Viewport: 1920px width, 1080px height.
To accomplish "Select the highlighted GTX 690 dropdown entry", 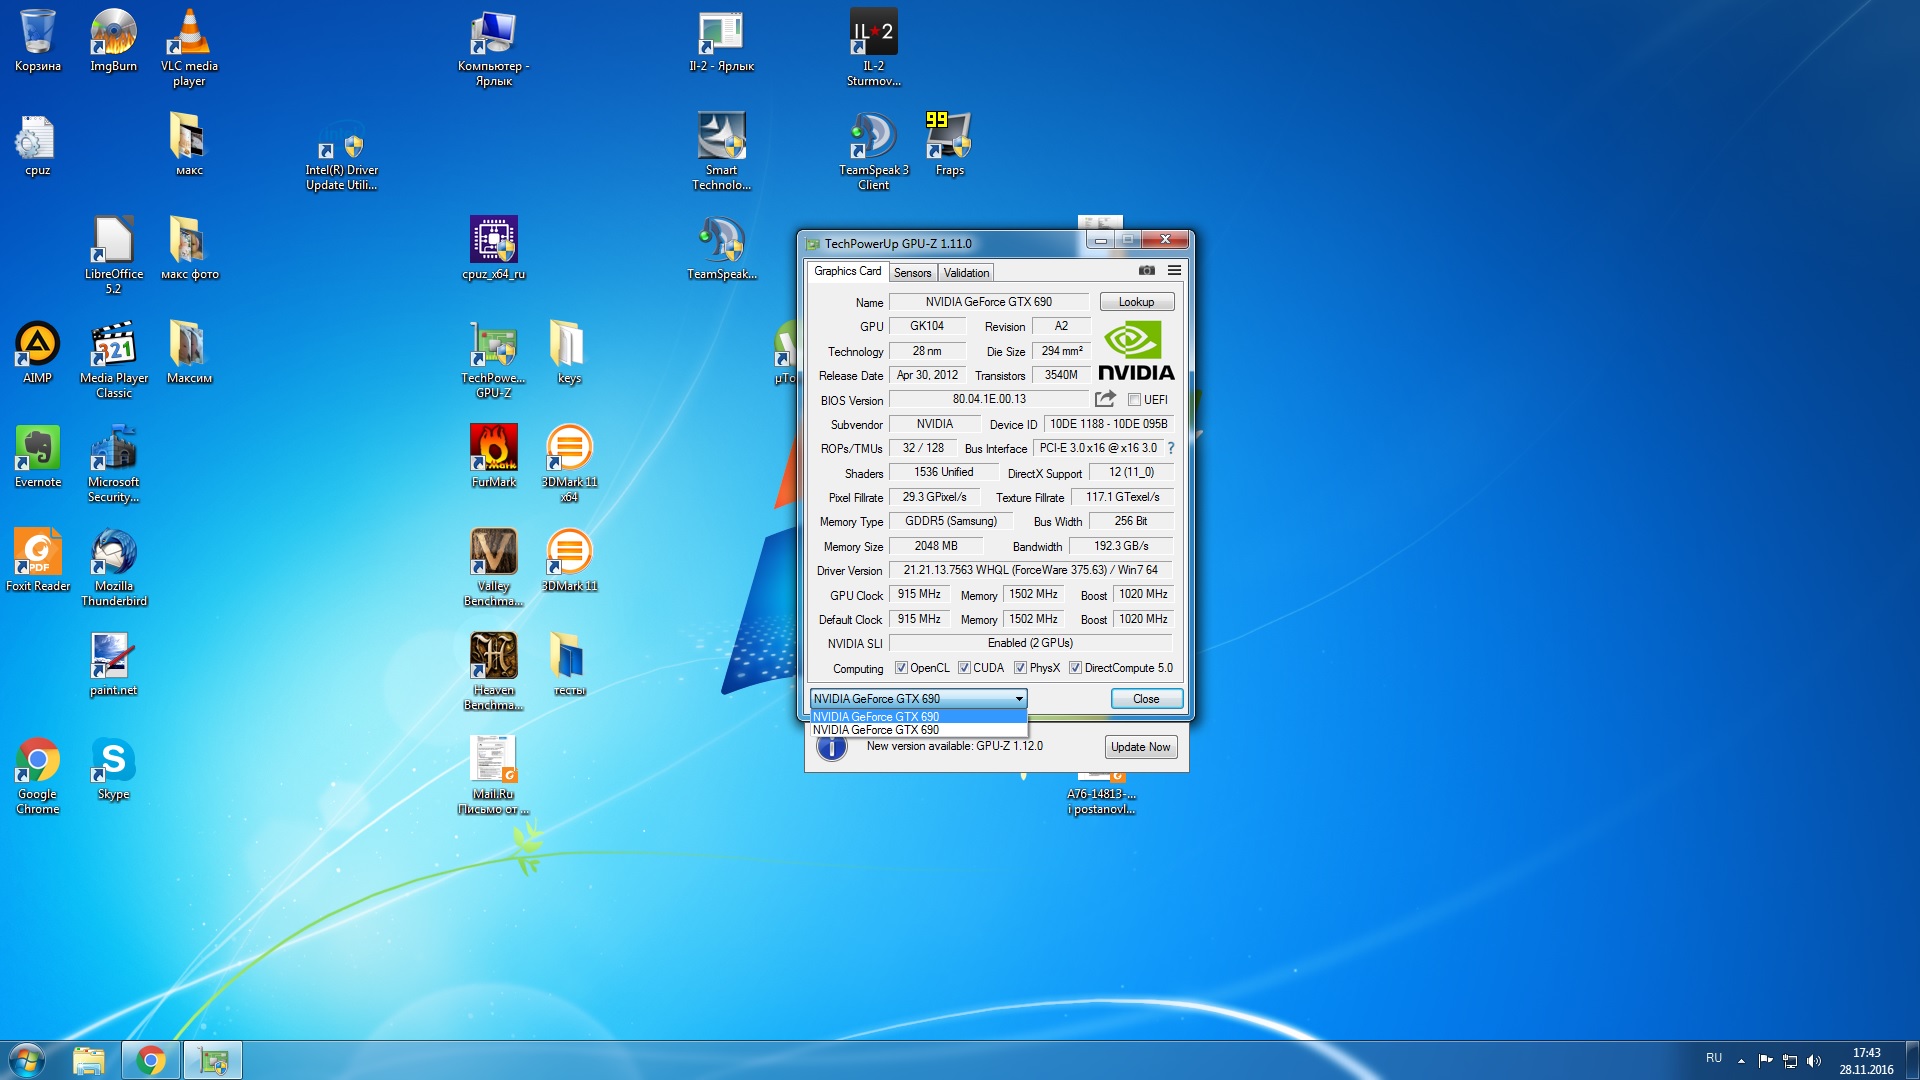I will [918, 717].
